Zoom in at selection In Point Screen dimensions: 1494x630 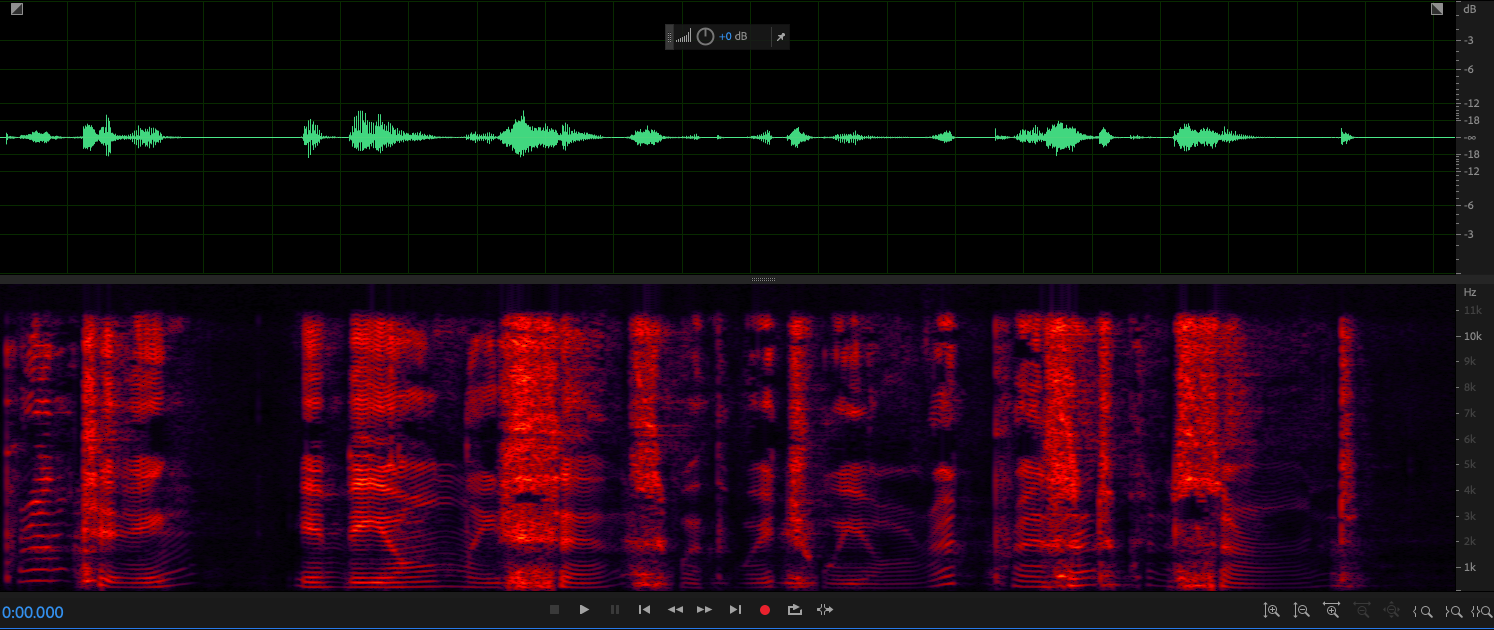1422,610
